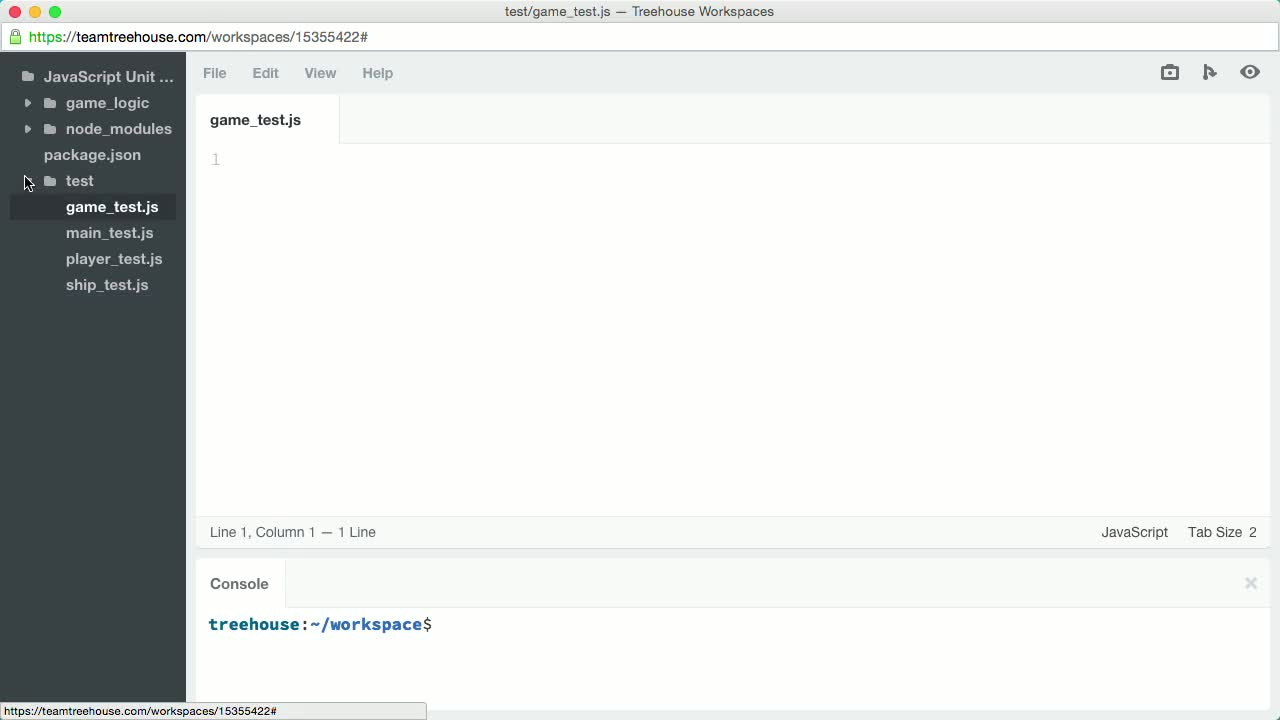The image size is (1280, 720).
Task: Change the Tab Size 2 setting
Action: click(x=1222, y=532)
